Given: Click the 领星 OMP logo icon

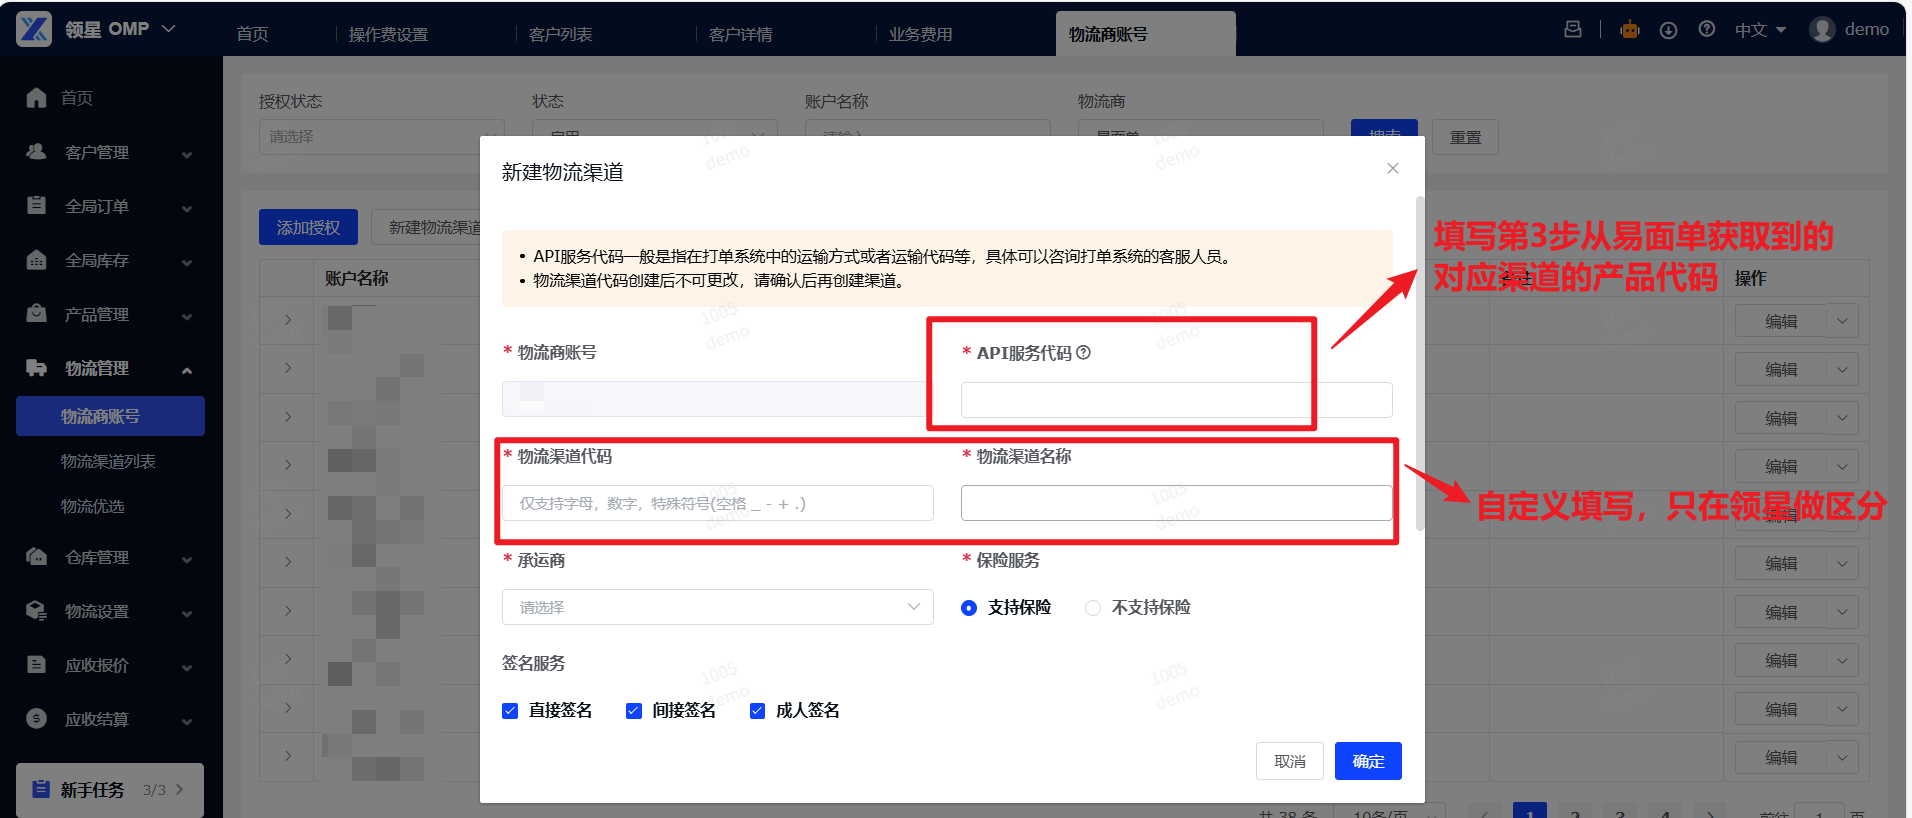Looking at the screenshot, I should (34, 29).
